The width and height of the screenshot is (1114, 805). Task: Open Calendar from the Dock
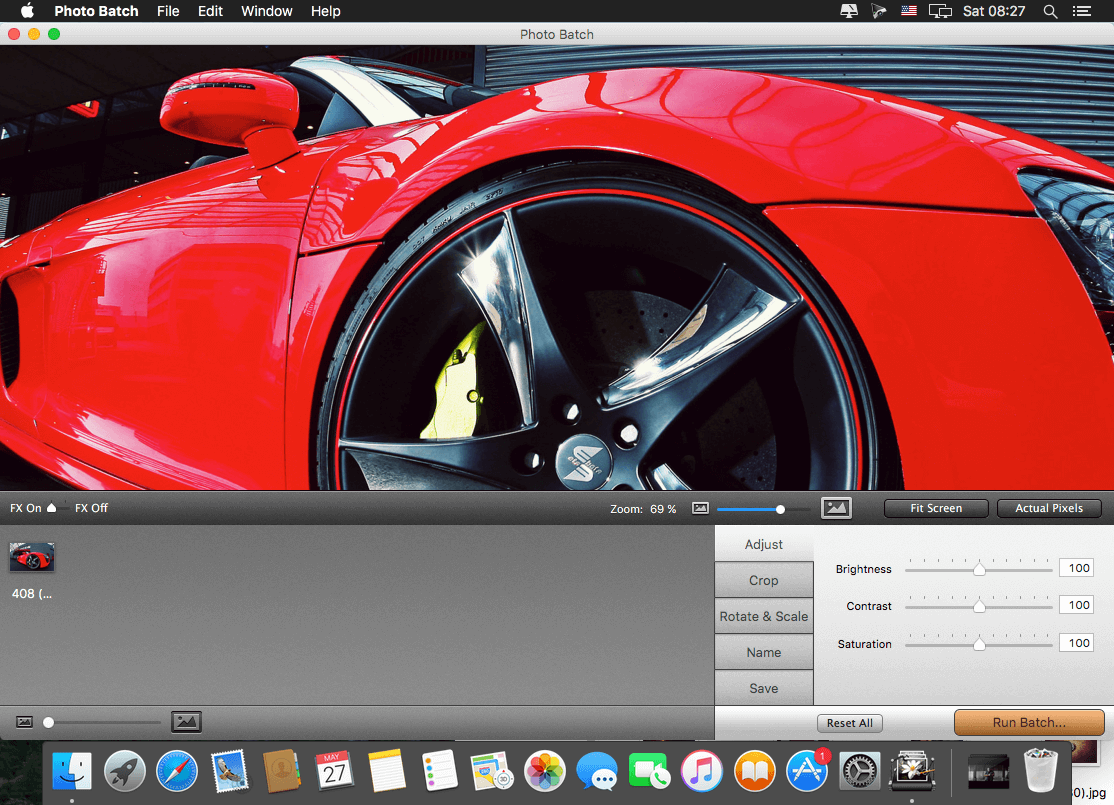[335, 771]
